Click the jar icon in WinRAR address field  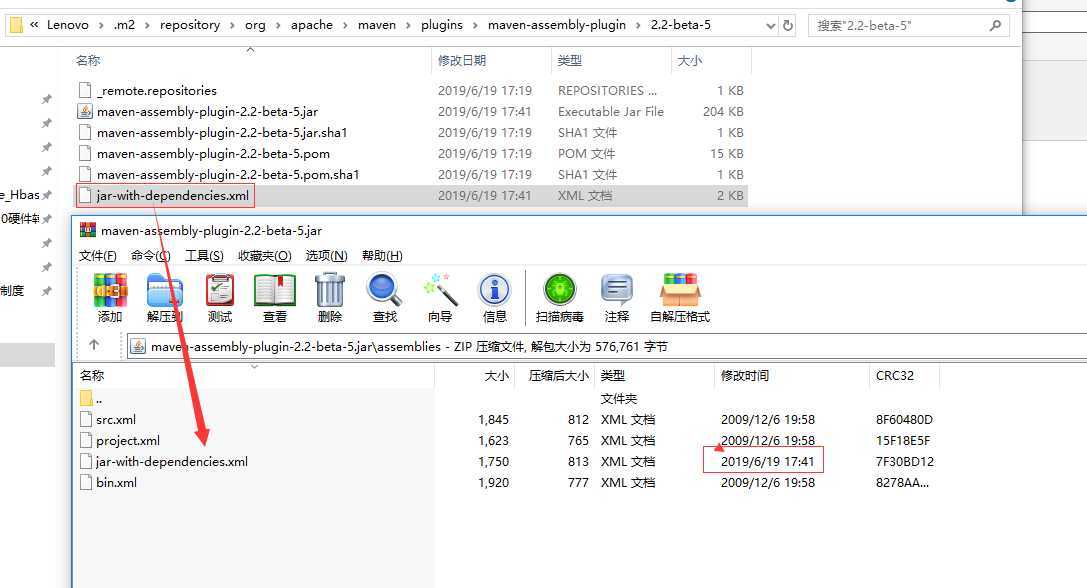click(x=138, y=346)
